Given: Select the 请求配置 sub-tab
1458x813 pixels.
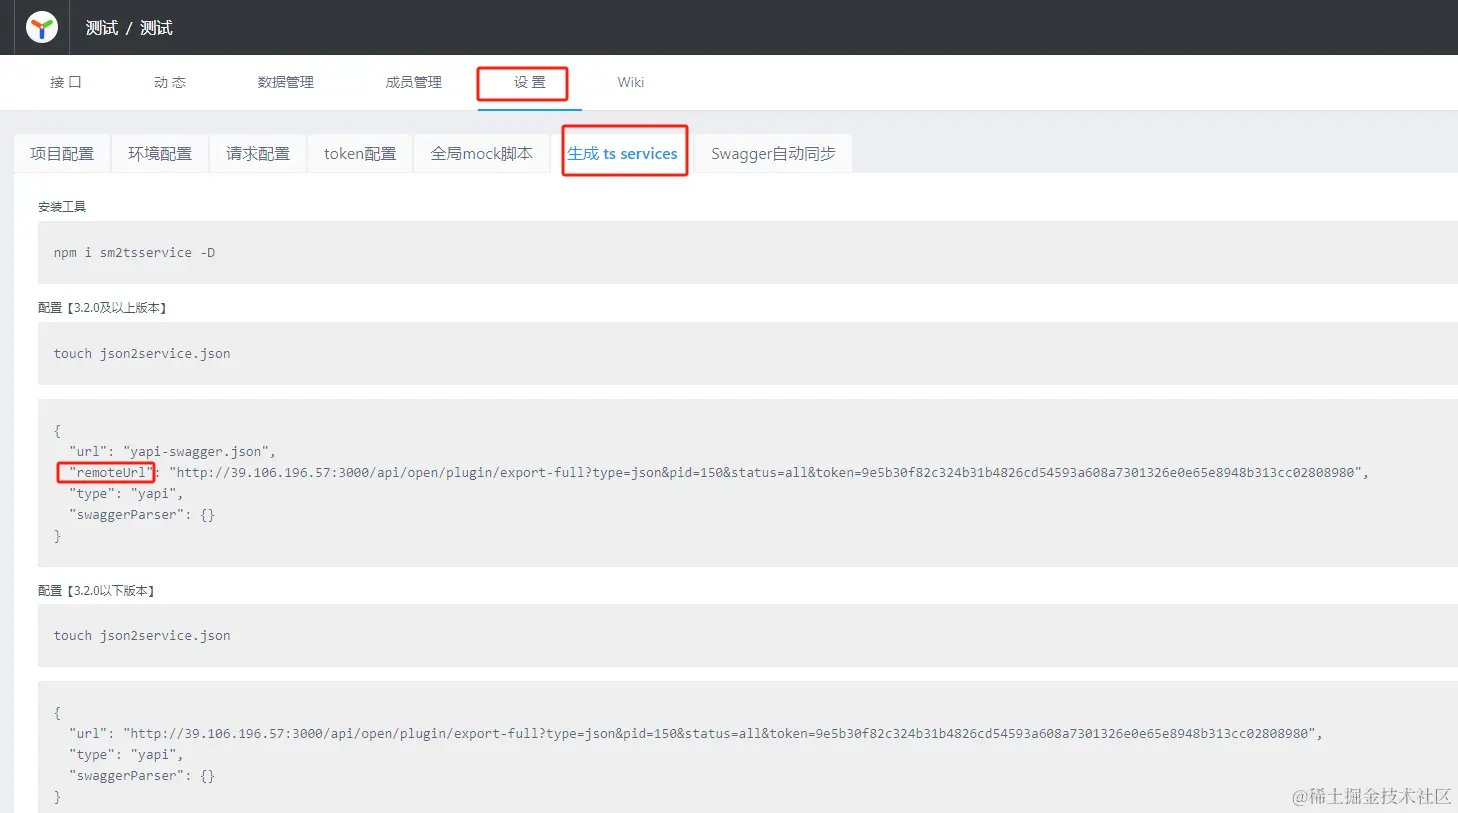Looking at the screenshot, I should 258,153.
